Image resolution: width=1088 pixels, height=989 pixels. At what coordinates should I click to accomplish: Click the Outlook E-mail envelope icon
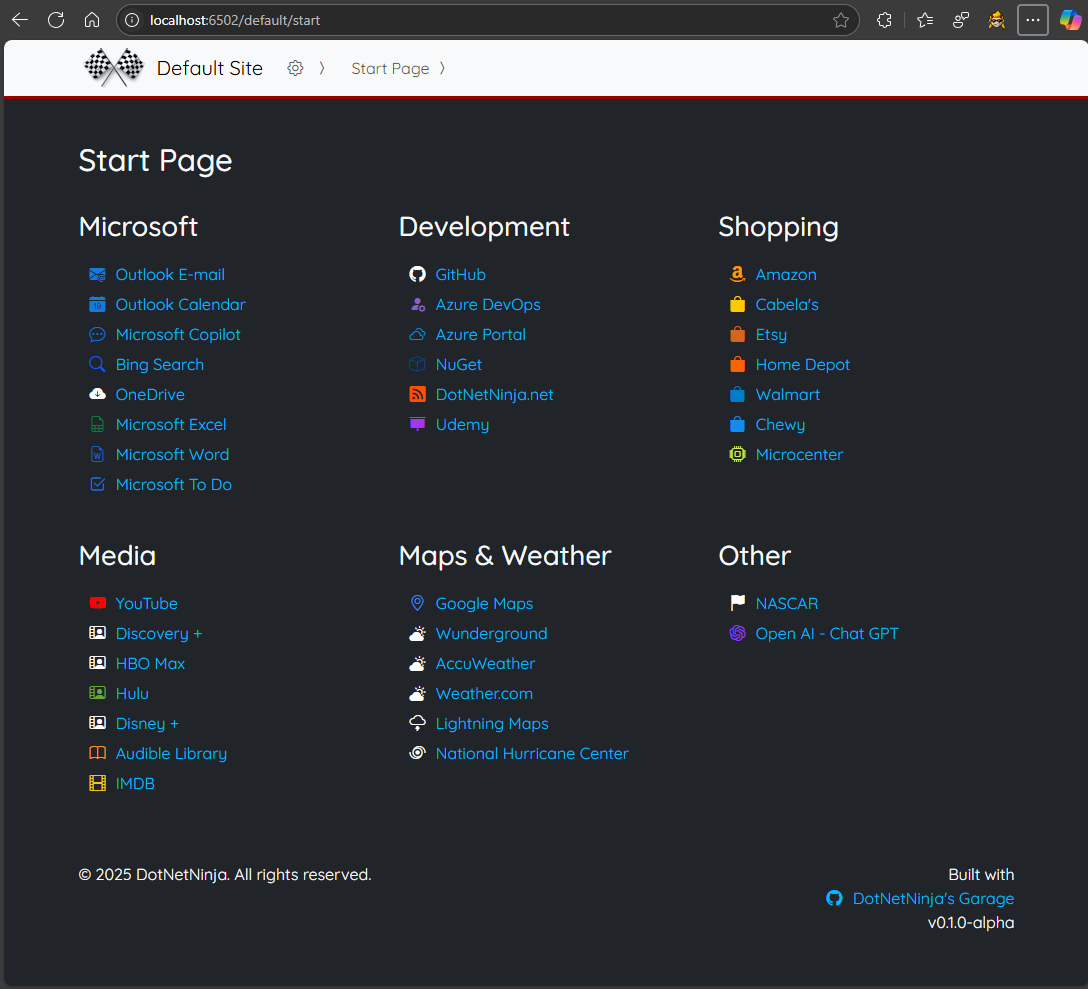click(98, 274)
